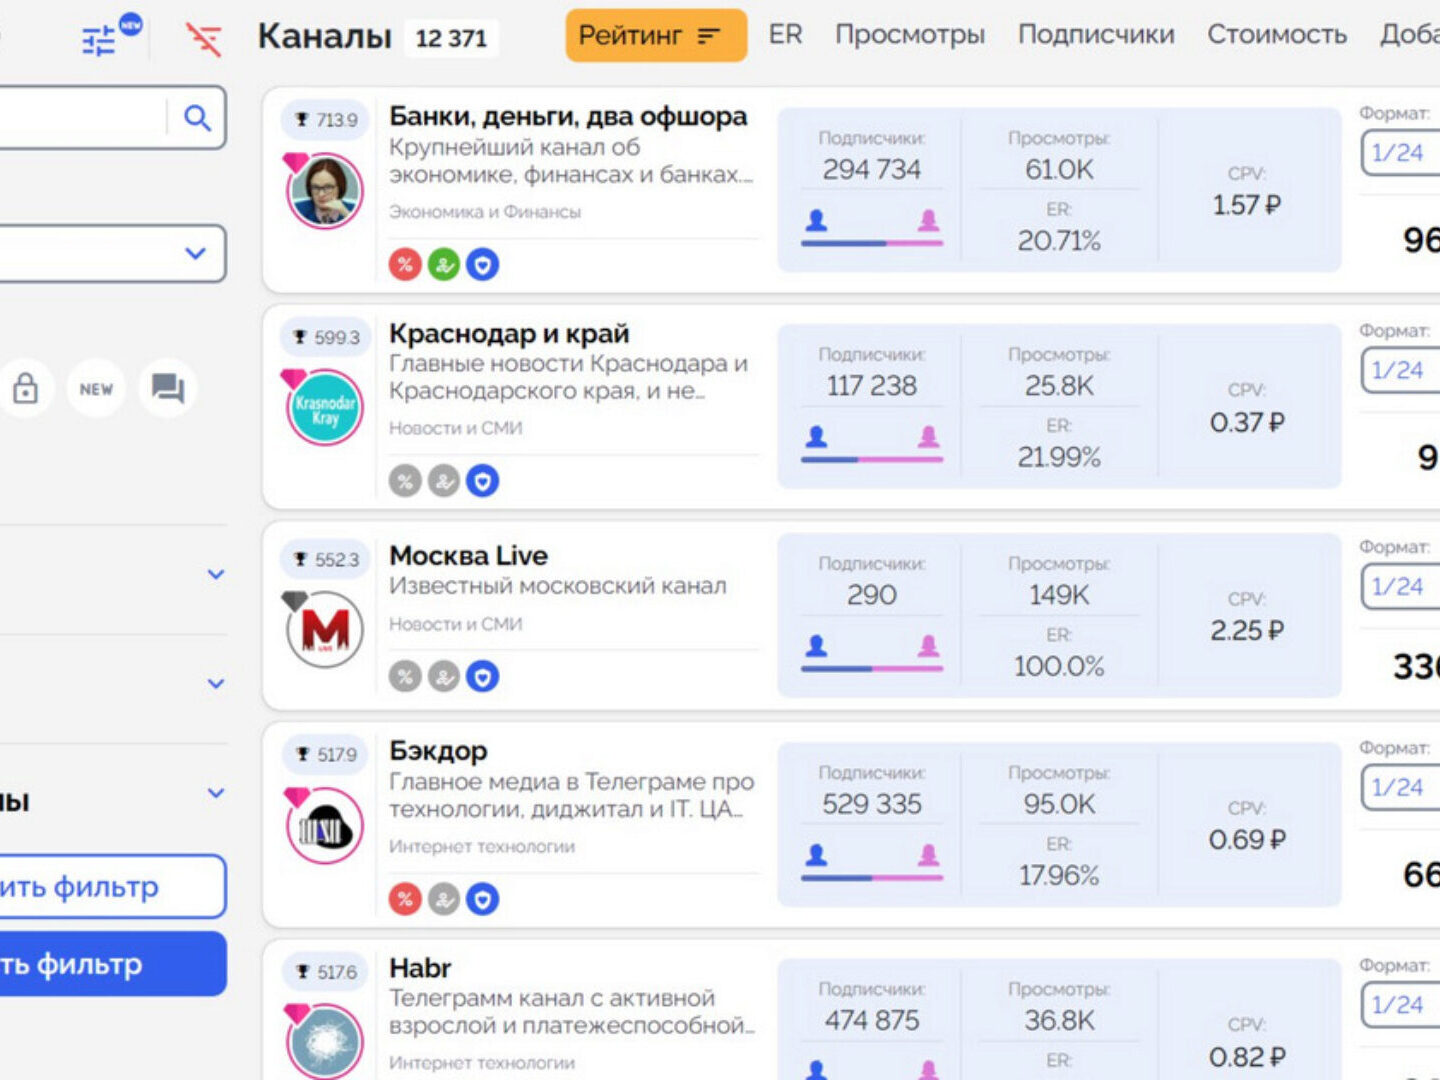Toggle the lock filter icon
Image resolution: width=1440 pixels, height=1080 pixels.
pyautogui.click(x=26, y=388)
